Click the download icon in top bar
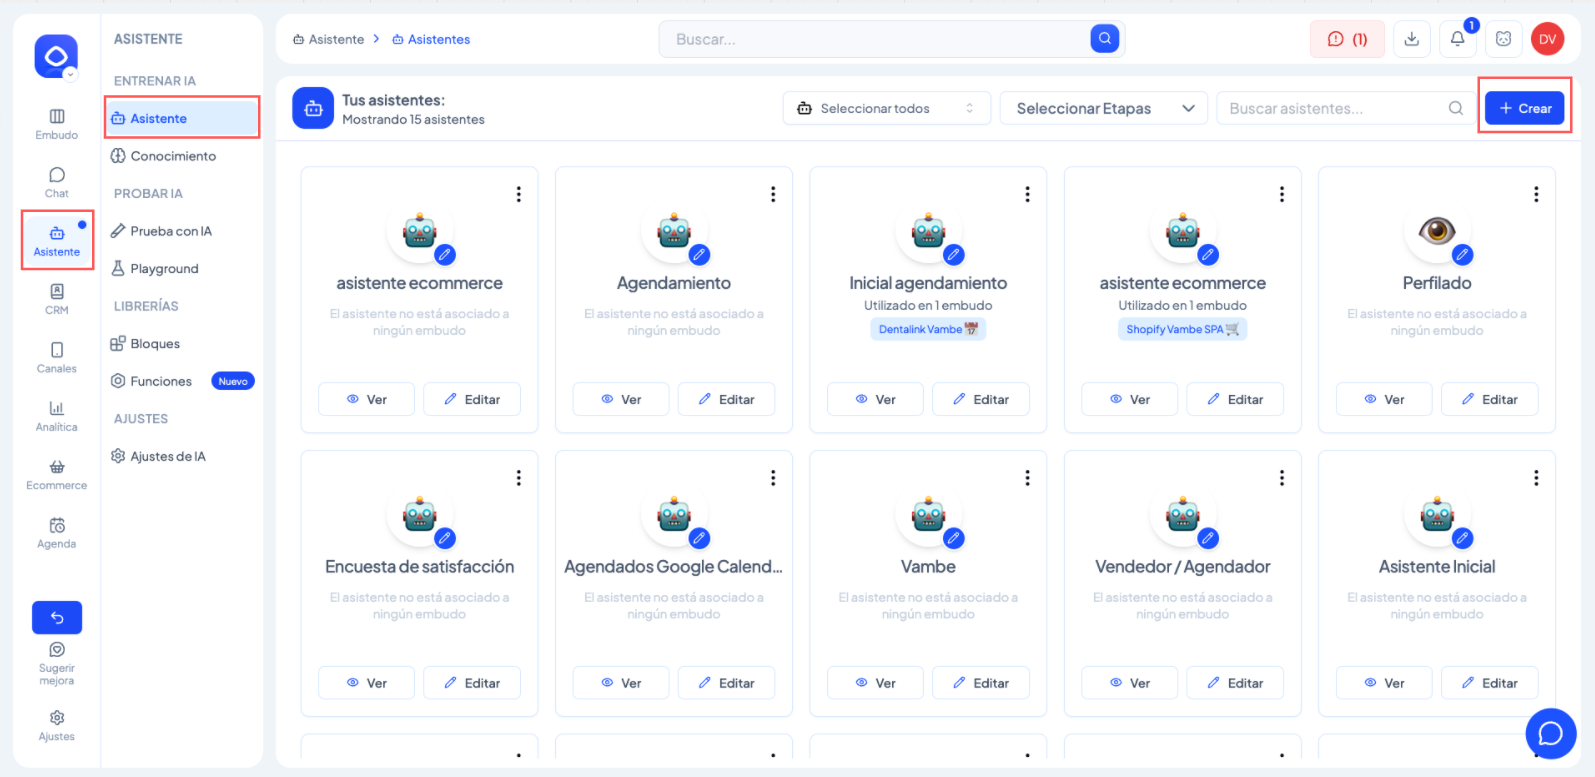The height and width of the screenshot is (777, 1595). click(x=1411, y=39)
